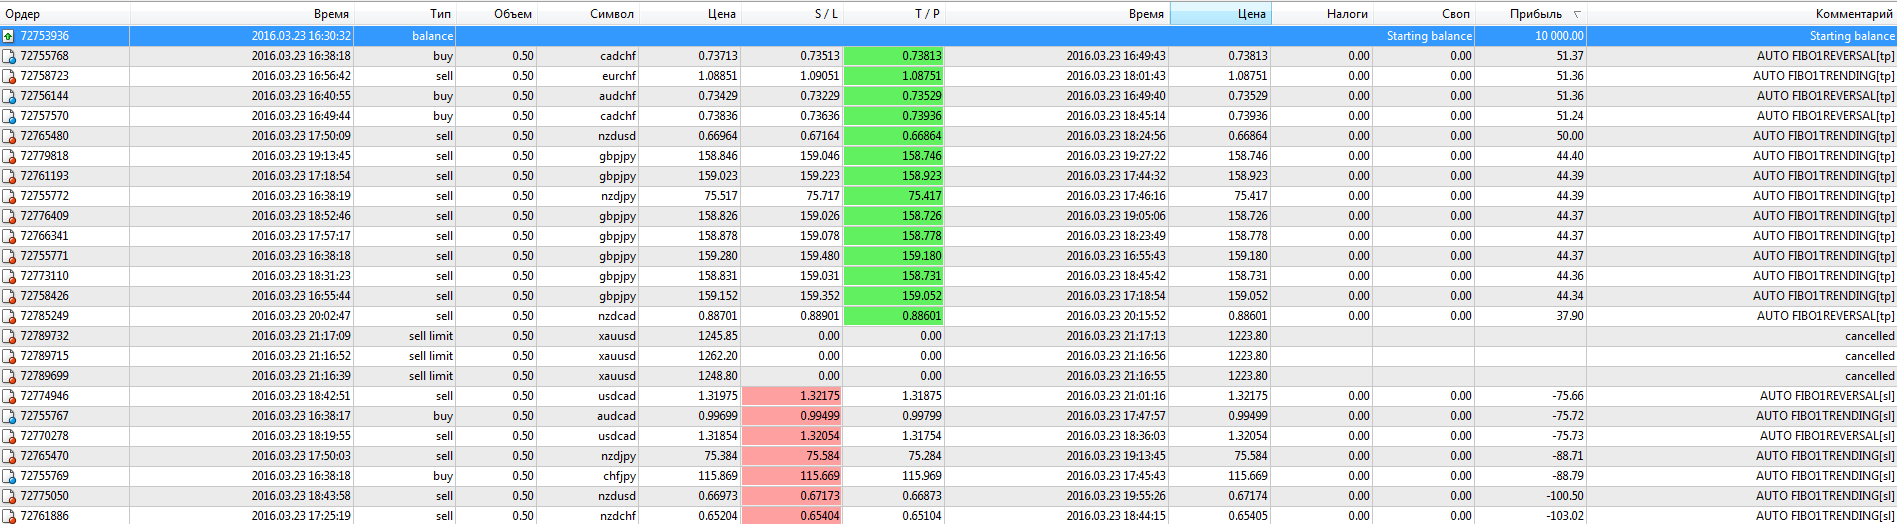The image size is (1897, 524).
Task: Click the order icon beside 72774946
Action: point(9,396)
